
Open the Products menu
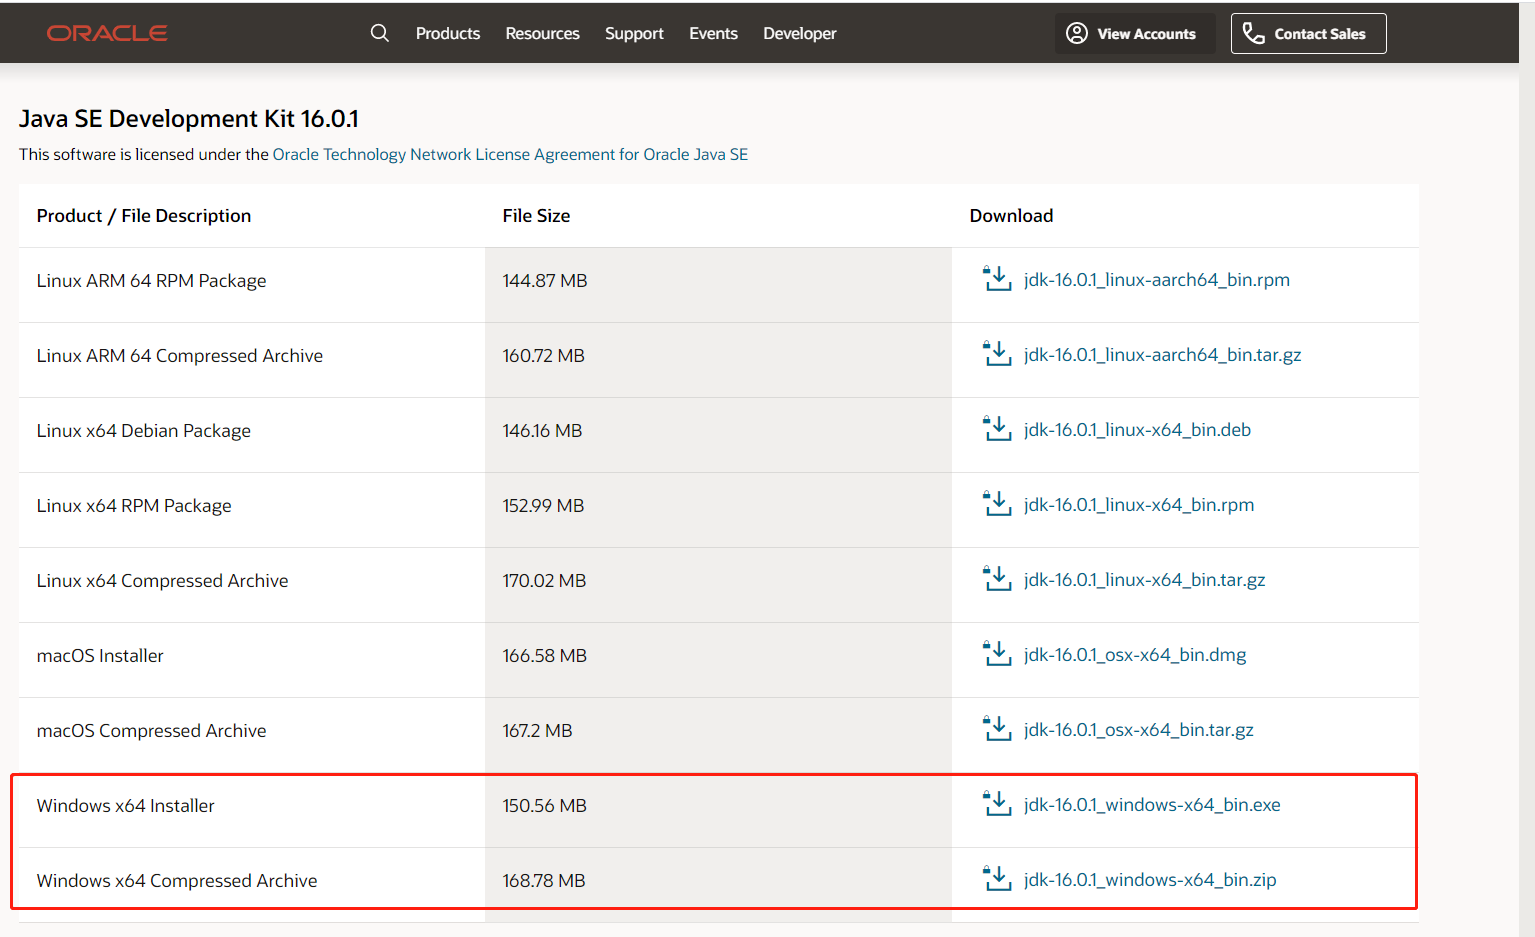(448, 33)
